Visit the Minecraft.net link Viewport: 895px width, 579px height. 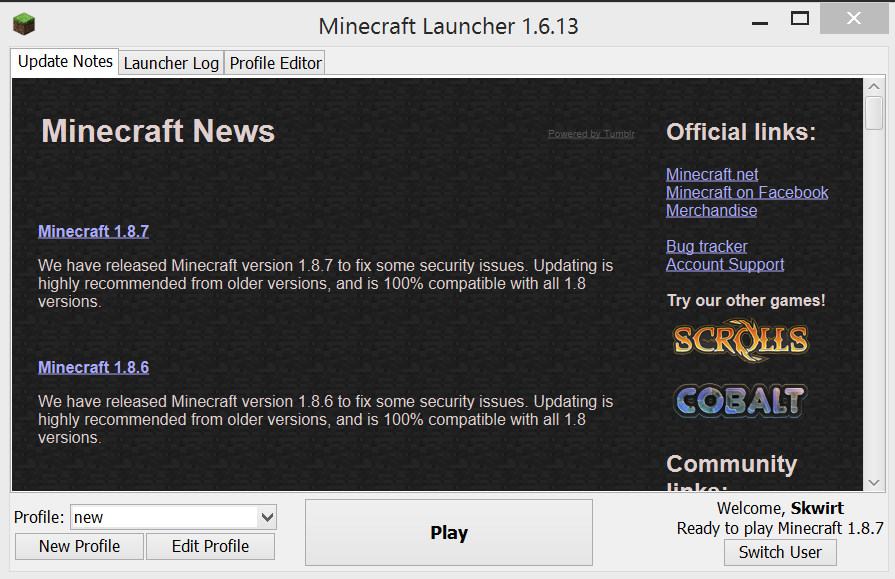coord(712,174)
